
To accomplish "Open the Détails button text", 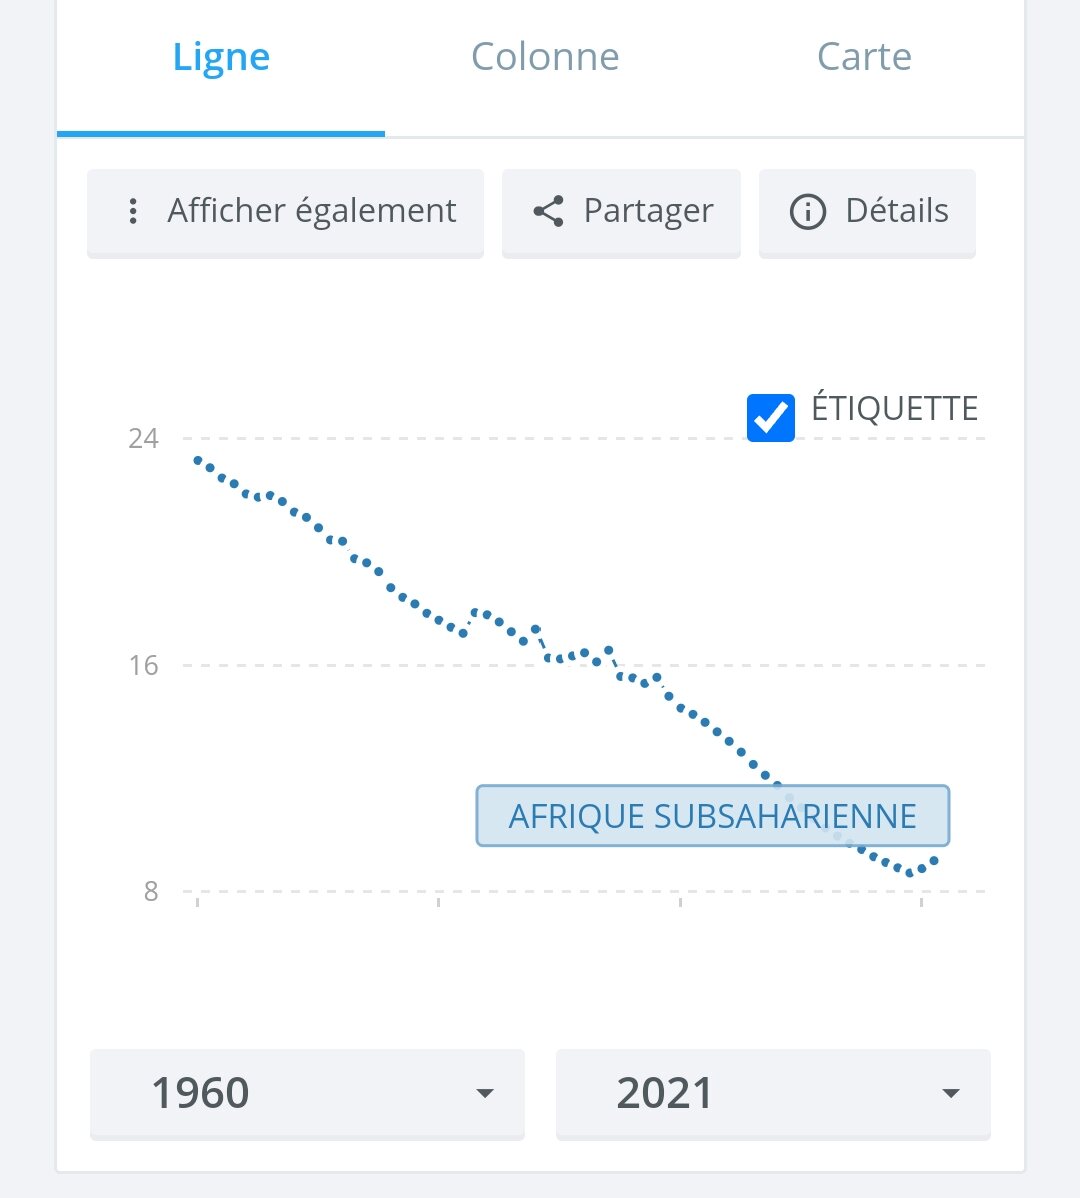I will coord(896,211).
